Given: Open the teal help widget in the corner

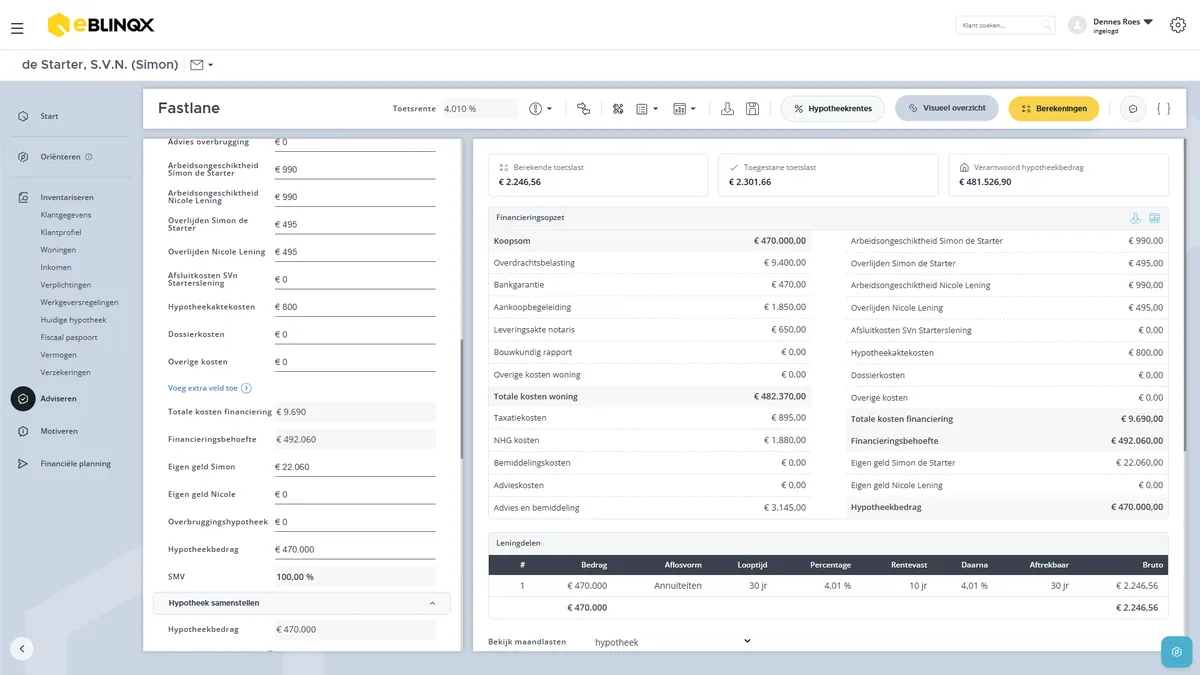Looking at the screenshot, I should tap(1177, 652).
